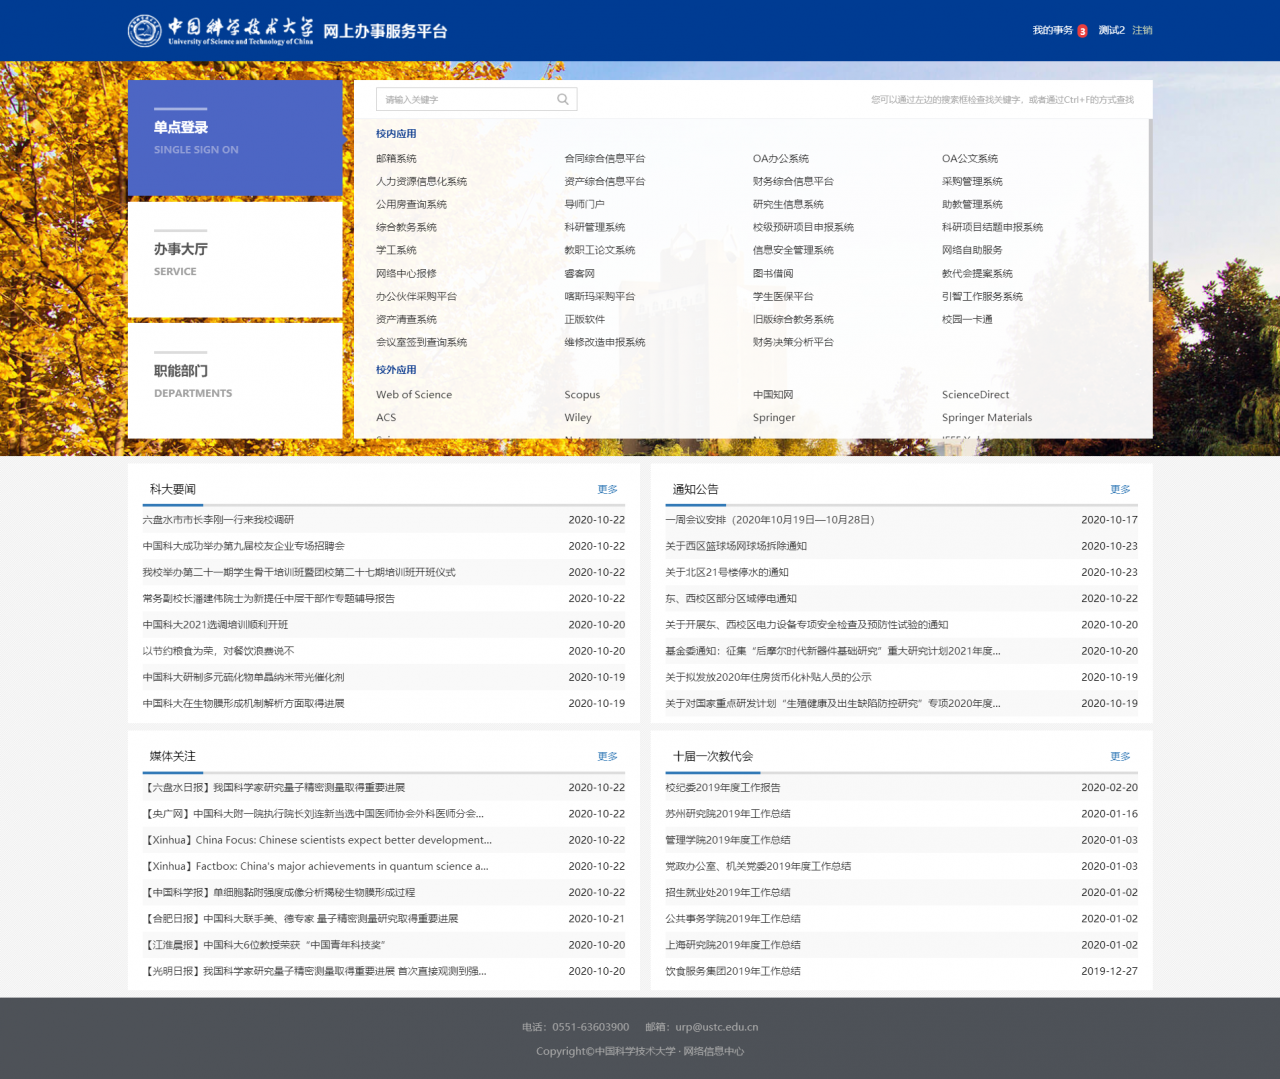
Task: Open the Web of Science link
Action: pos(413,394)
